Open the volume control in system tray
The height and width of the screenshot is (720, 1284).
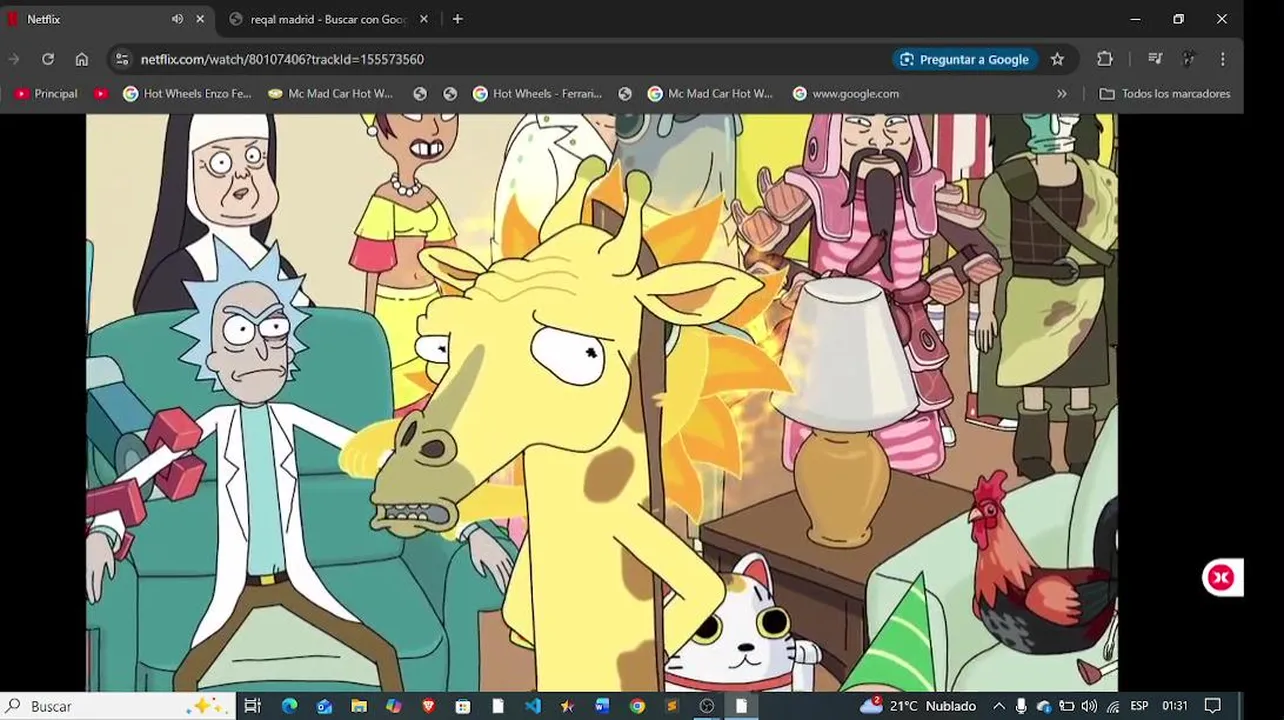[1089, 706]
